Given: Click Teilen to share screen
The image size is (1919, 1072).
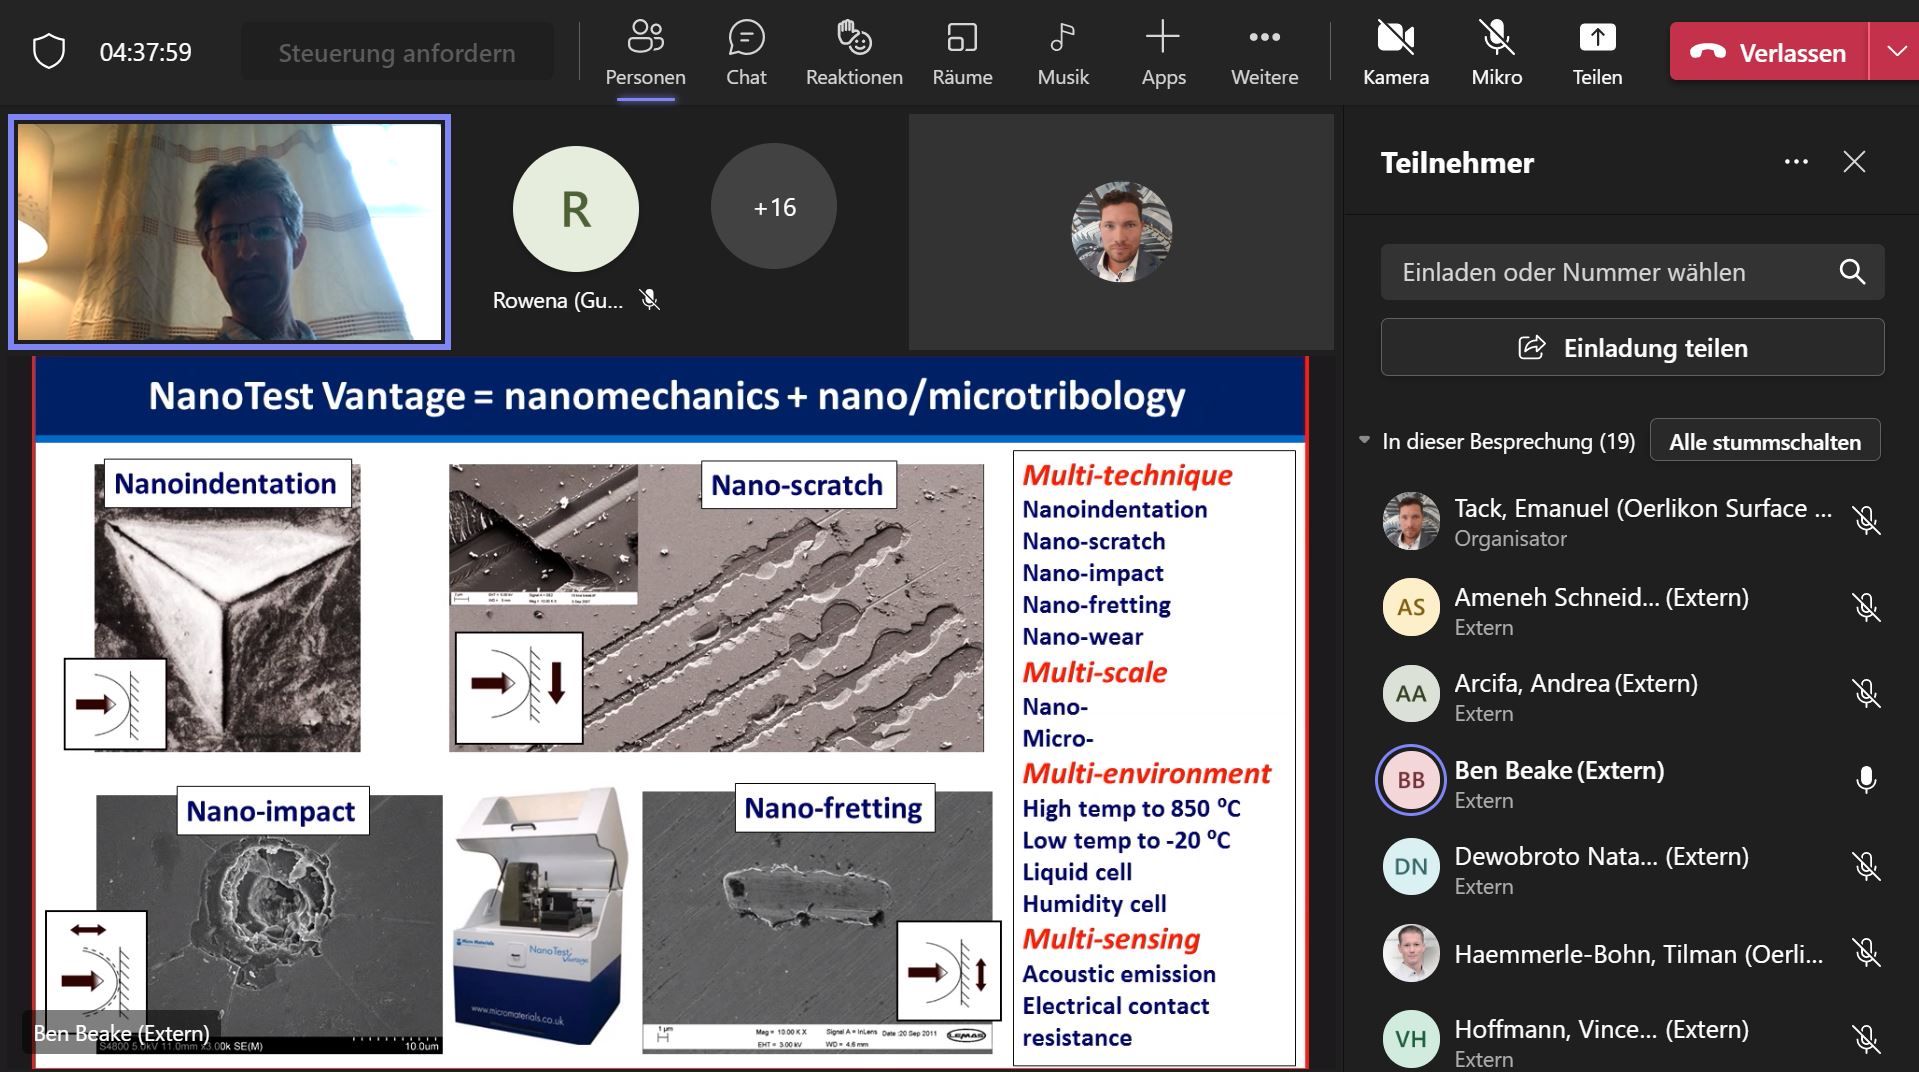Looking at the screenshot, I should pyautogui.click(x=1597, y=53).
